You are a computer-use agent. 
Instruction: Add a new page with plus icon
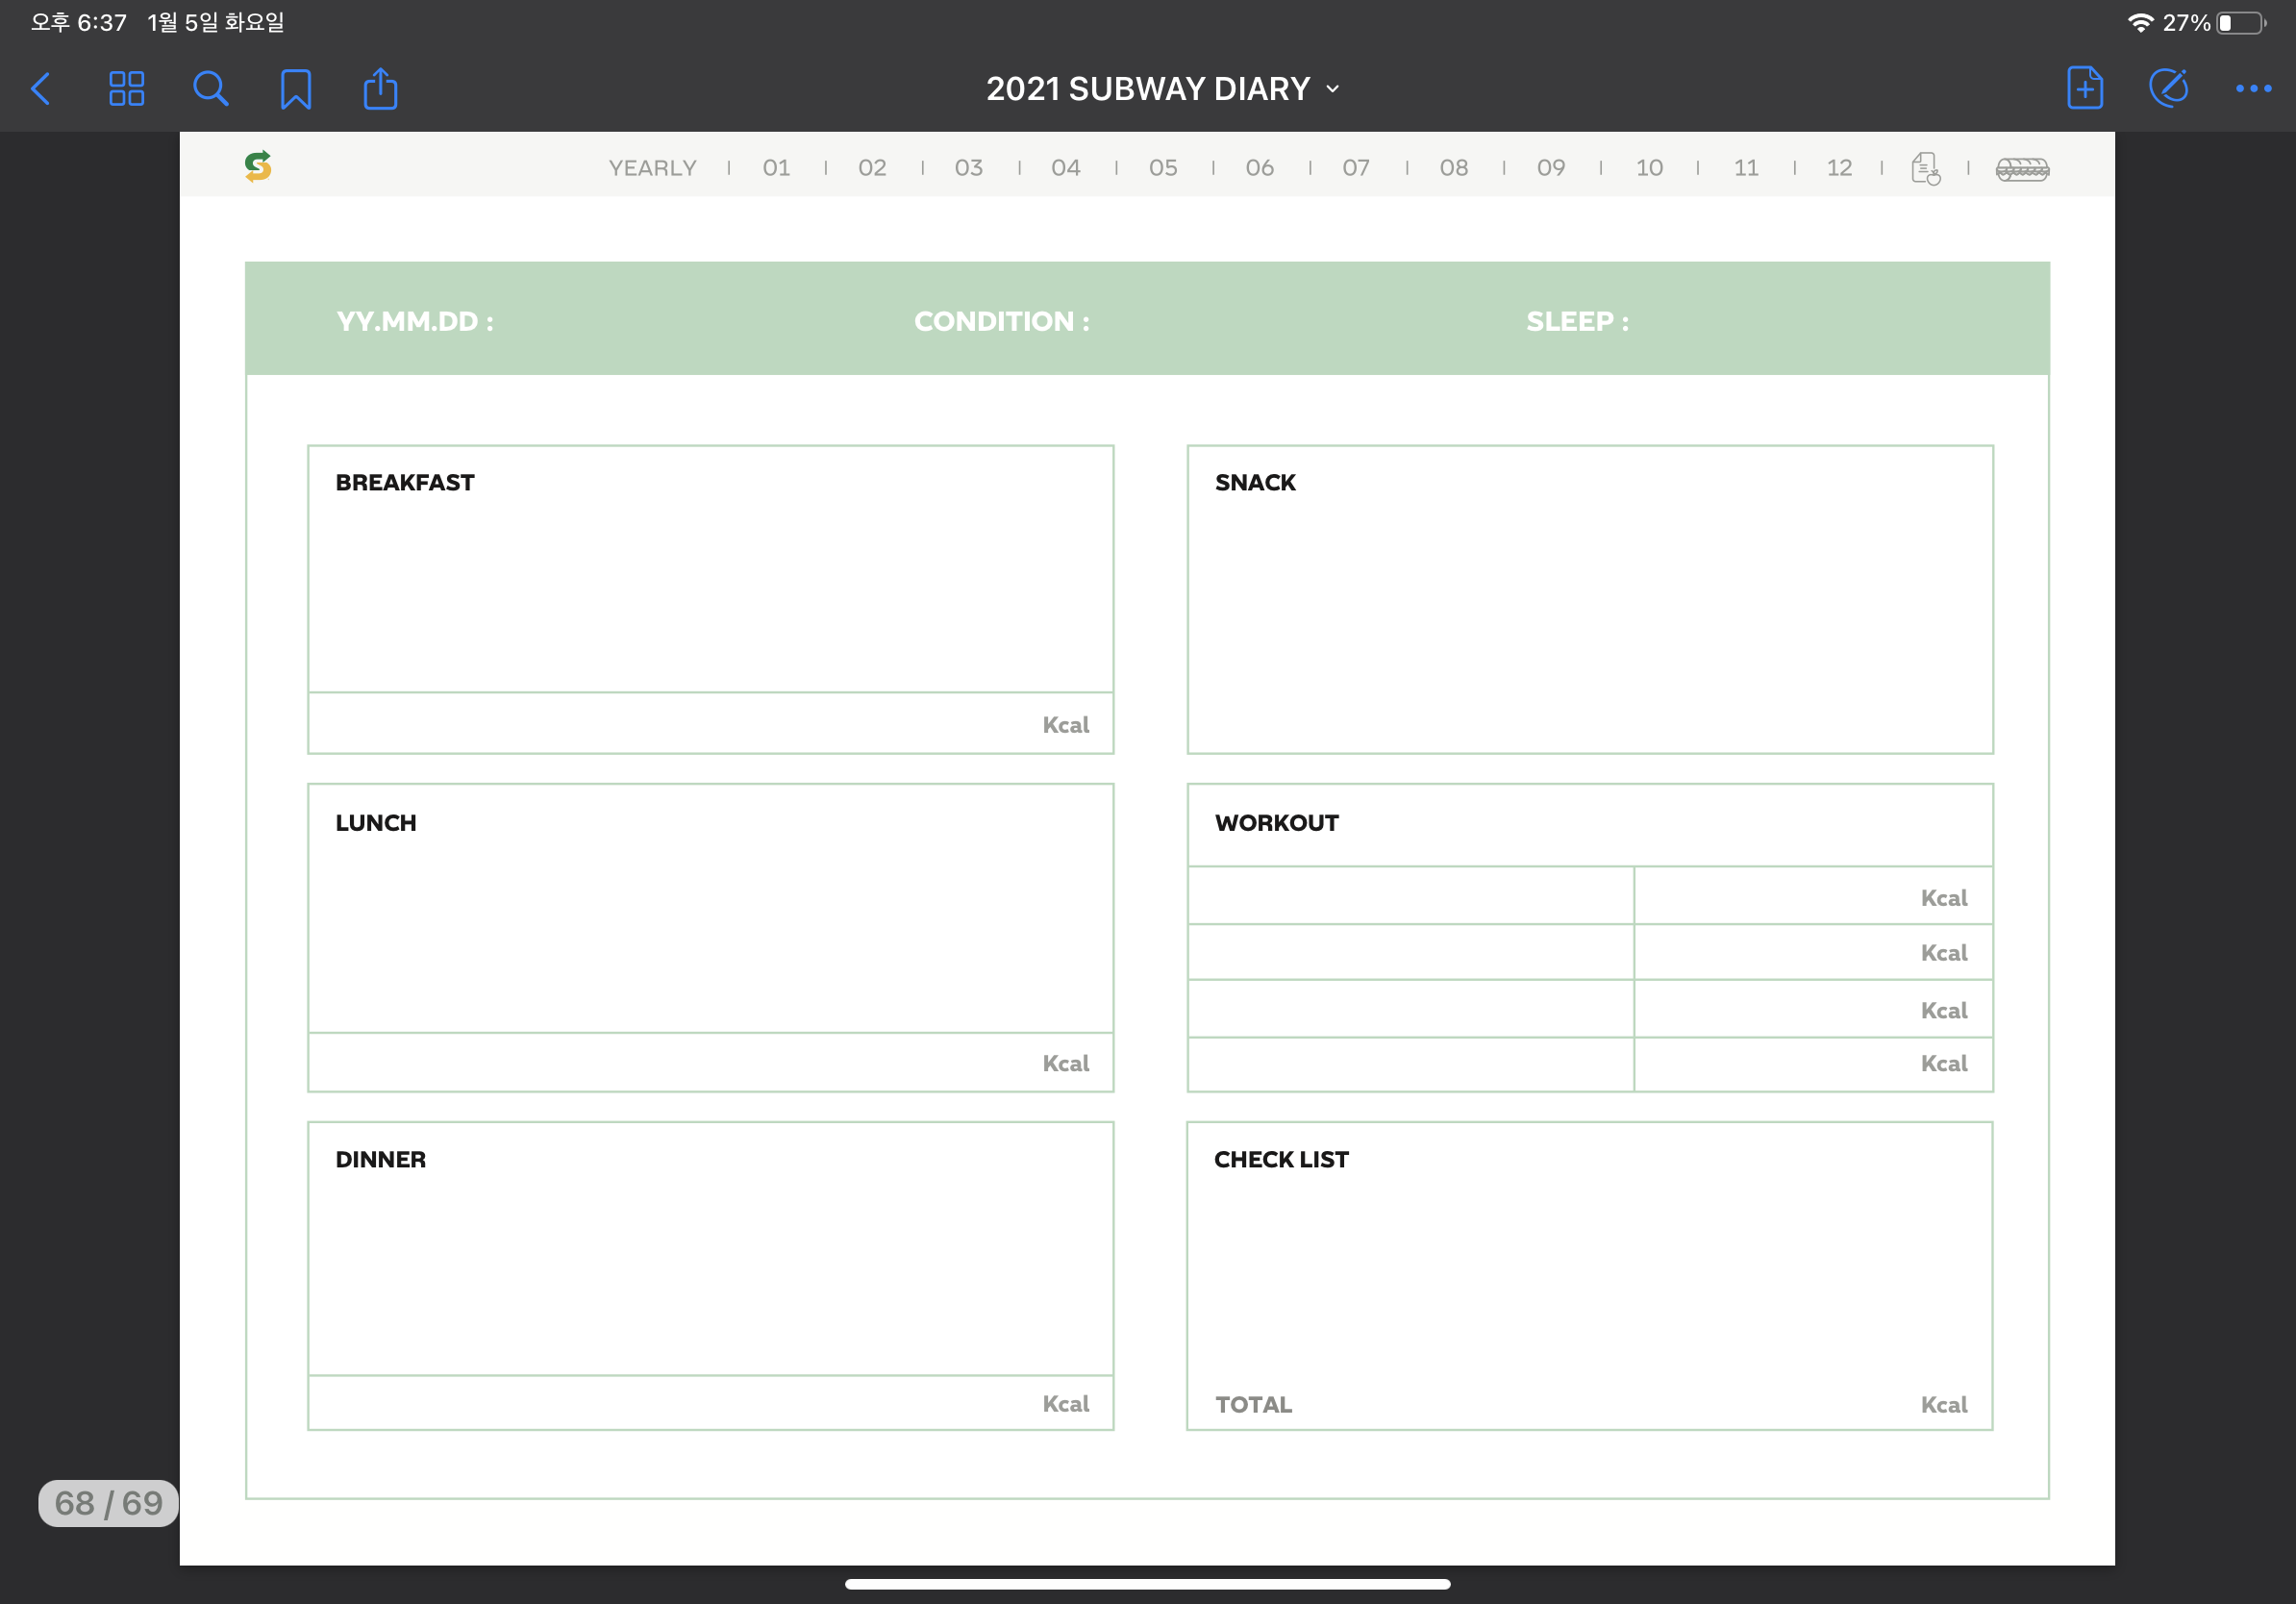tap(2084, 89)
